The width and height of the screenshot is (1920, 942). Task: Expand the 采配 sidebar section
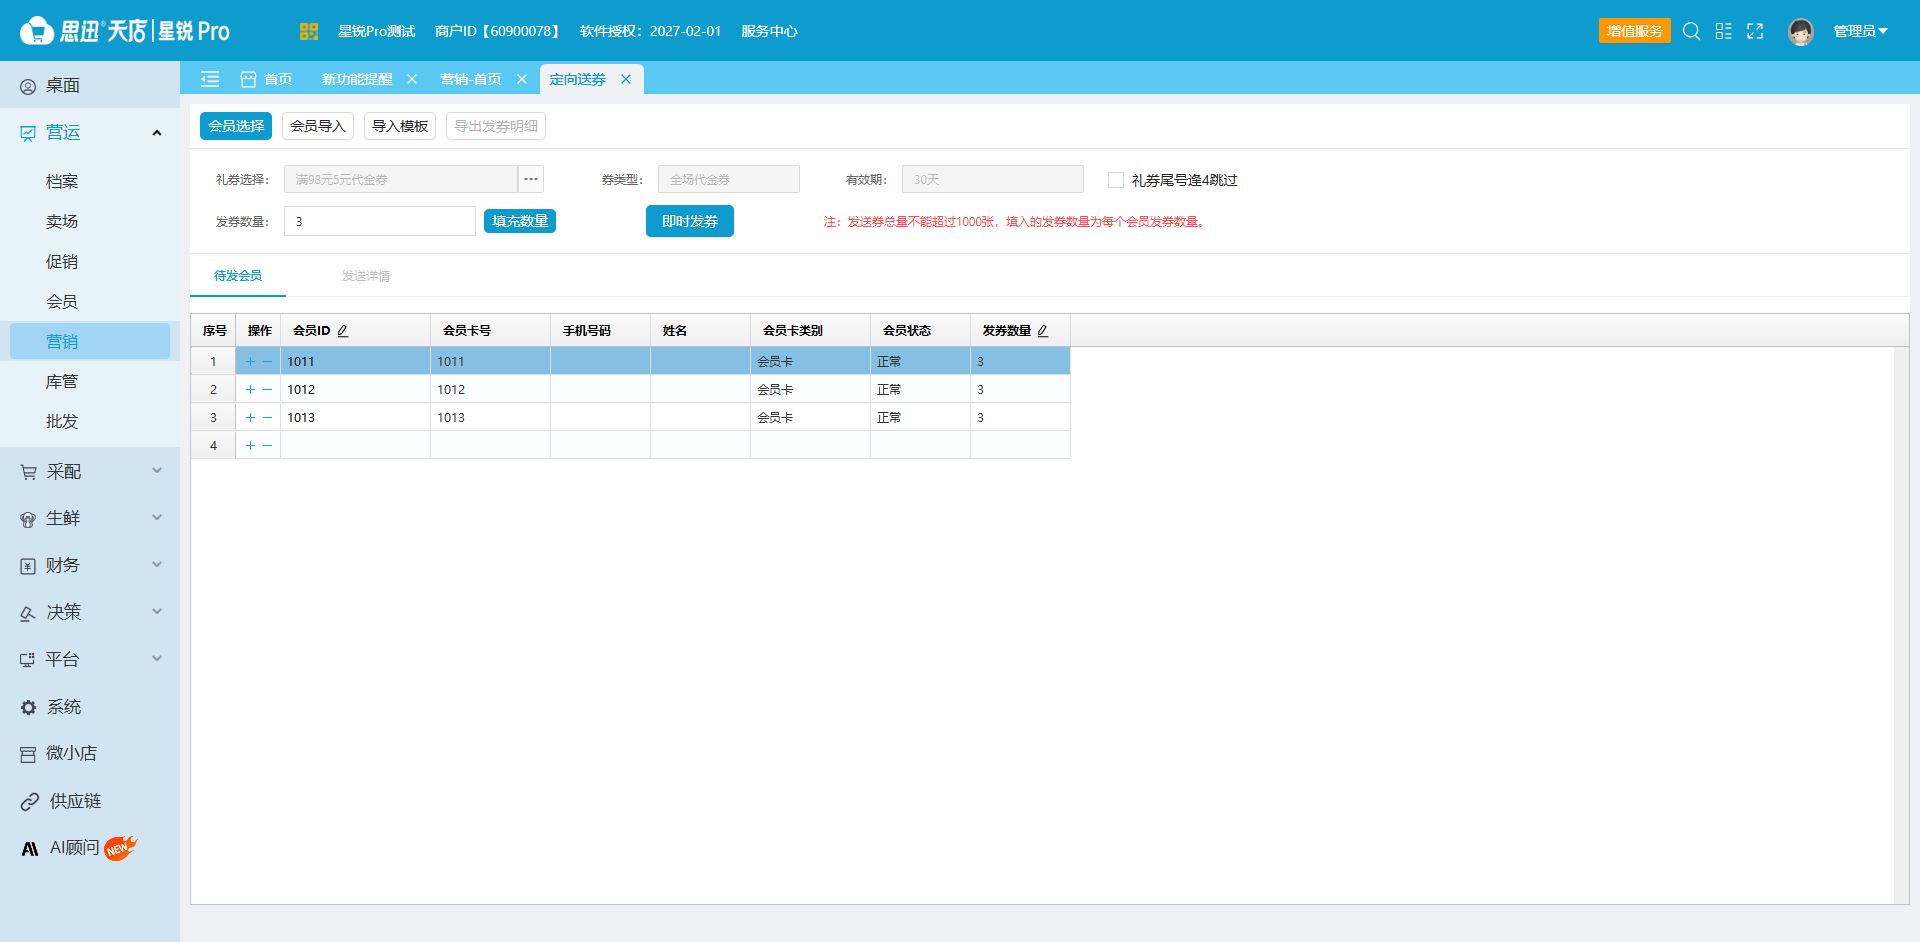pyautogui.click(x=90, y=471)
